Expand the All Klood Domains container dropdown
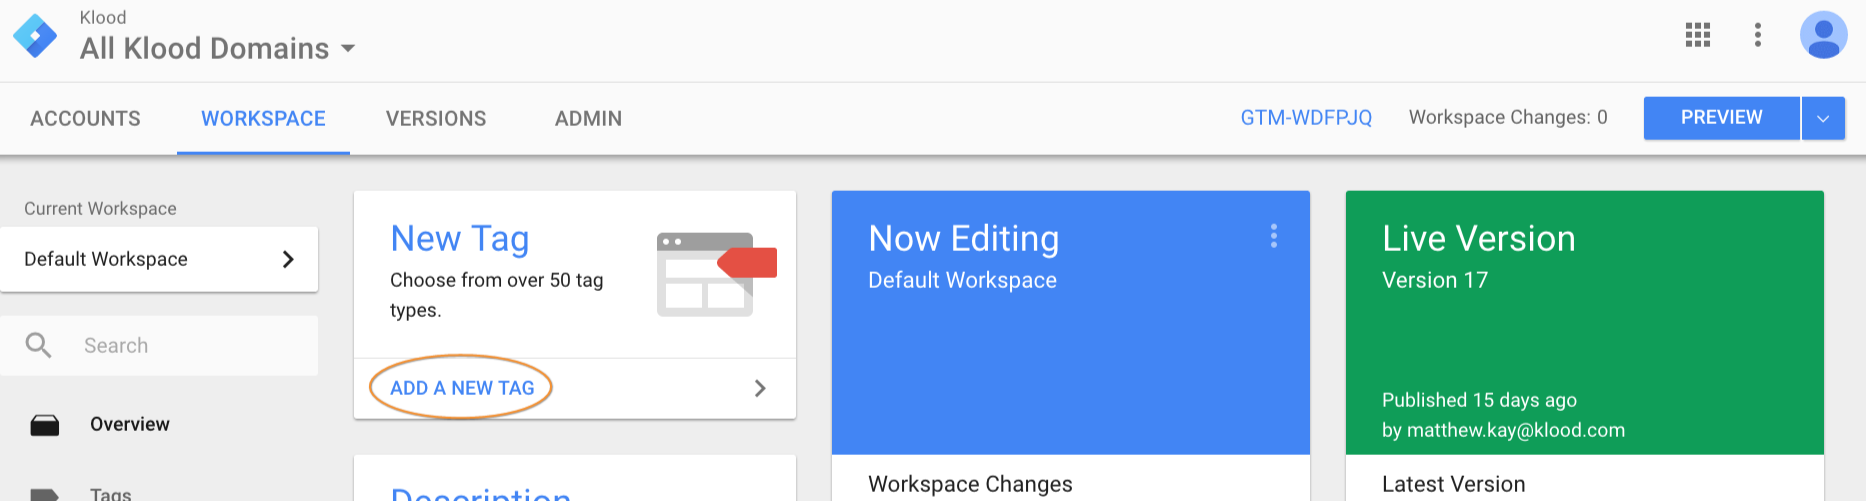 coord(348,48)
